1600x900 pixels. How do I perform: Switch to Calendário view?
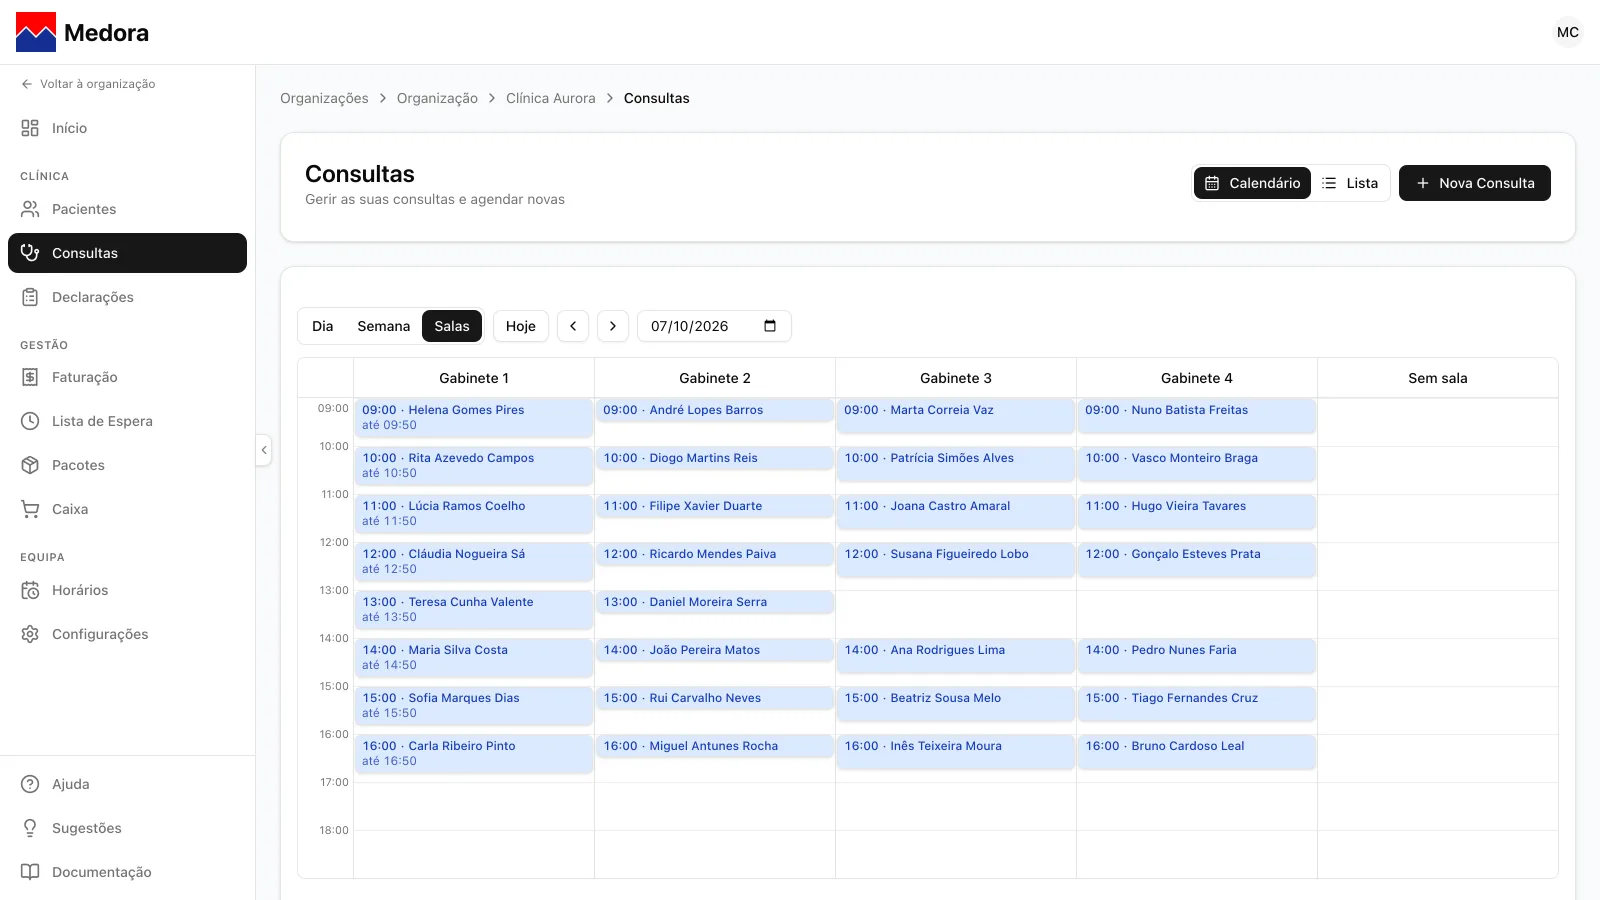(x=1252, y=183)
